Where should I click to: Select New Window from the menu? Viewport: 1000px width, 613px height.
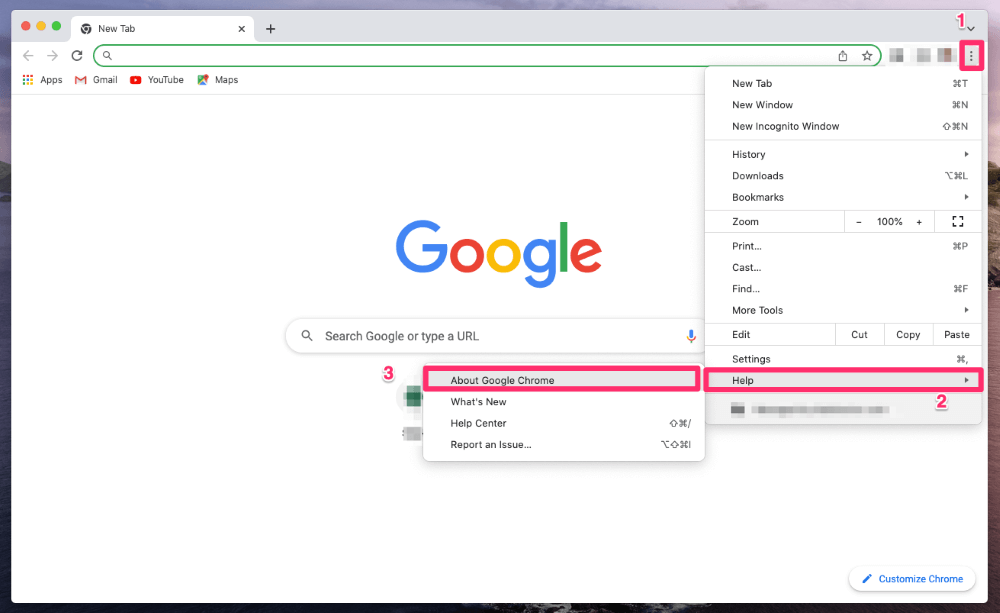843,105
